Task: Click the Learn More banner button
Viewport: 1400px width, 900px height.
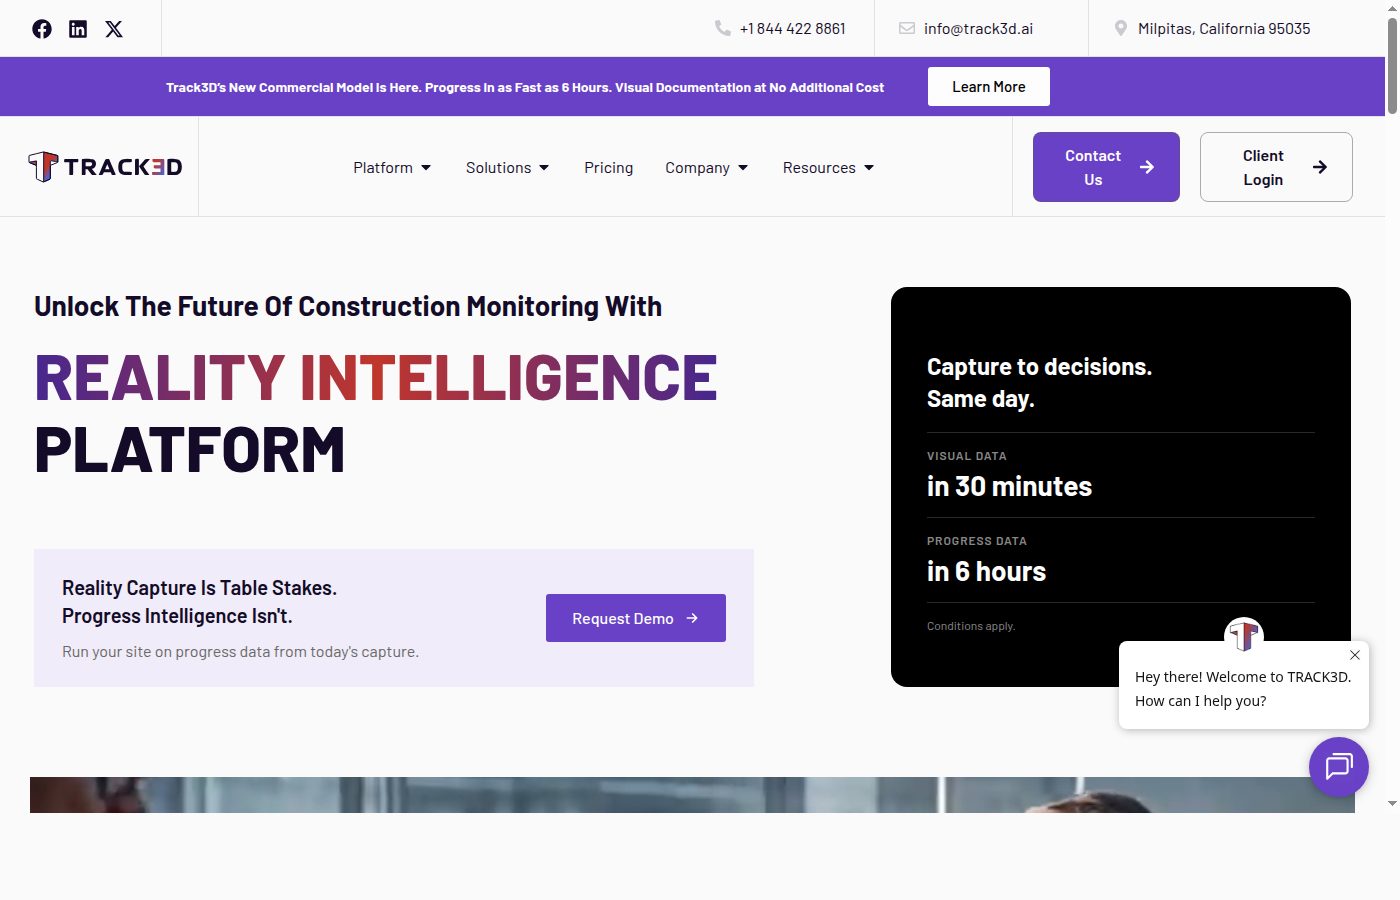Action: click(989, 87)
